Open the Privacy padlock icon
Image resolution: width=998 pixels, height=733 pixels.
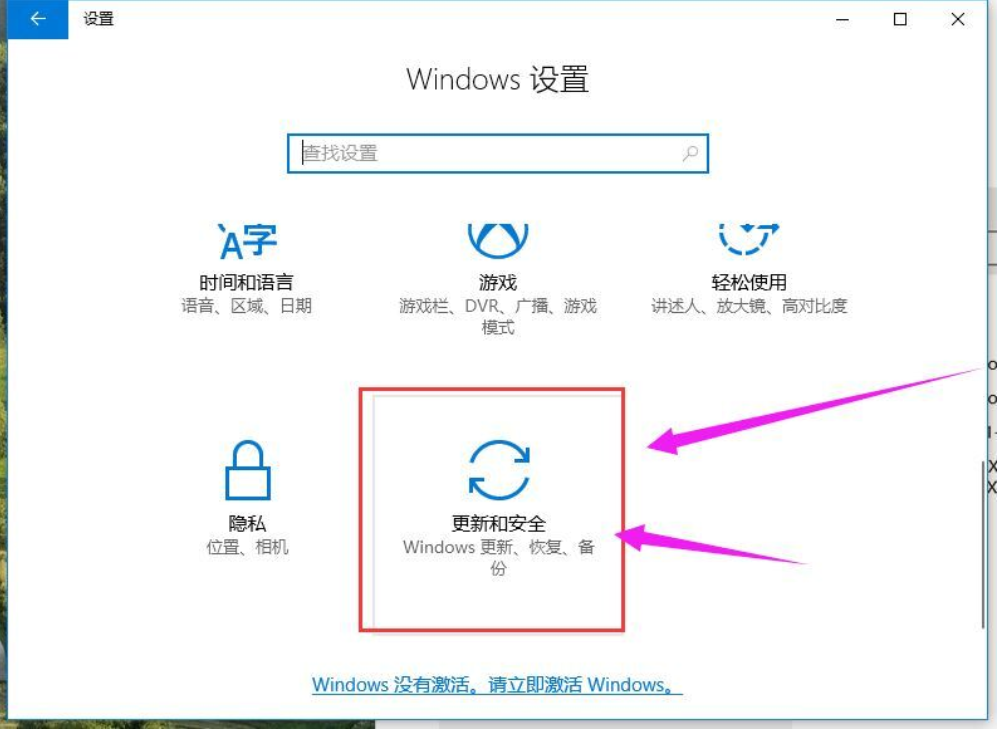(x=248, y=470)
